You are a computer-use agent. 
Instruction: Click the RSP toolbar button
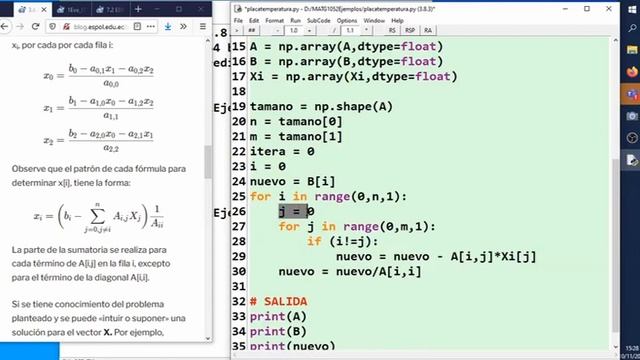[x=410, y=30]
